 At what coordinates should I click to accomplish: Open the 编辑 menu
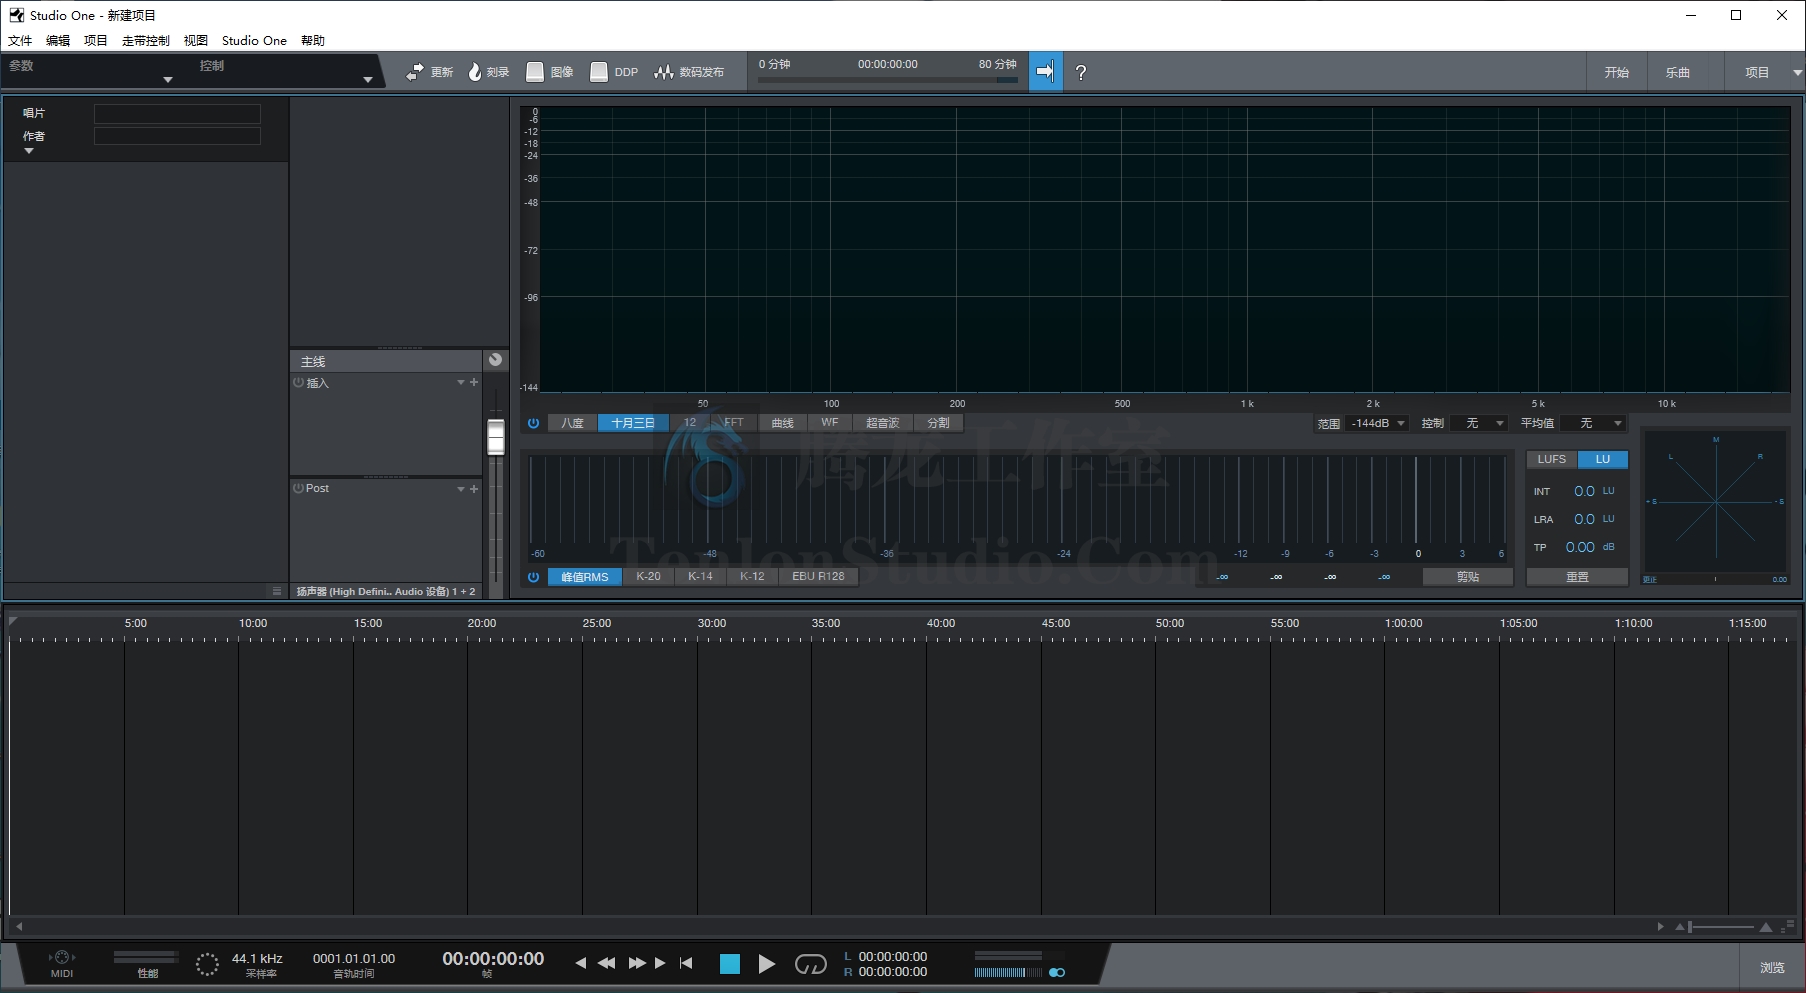pyautogui.click(x=58, y=41)
